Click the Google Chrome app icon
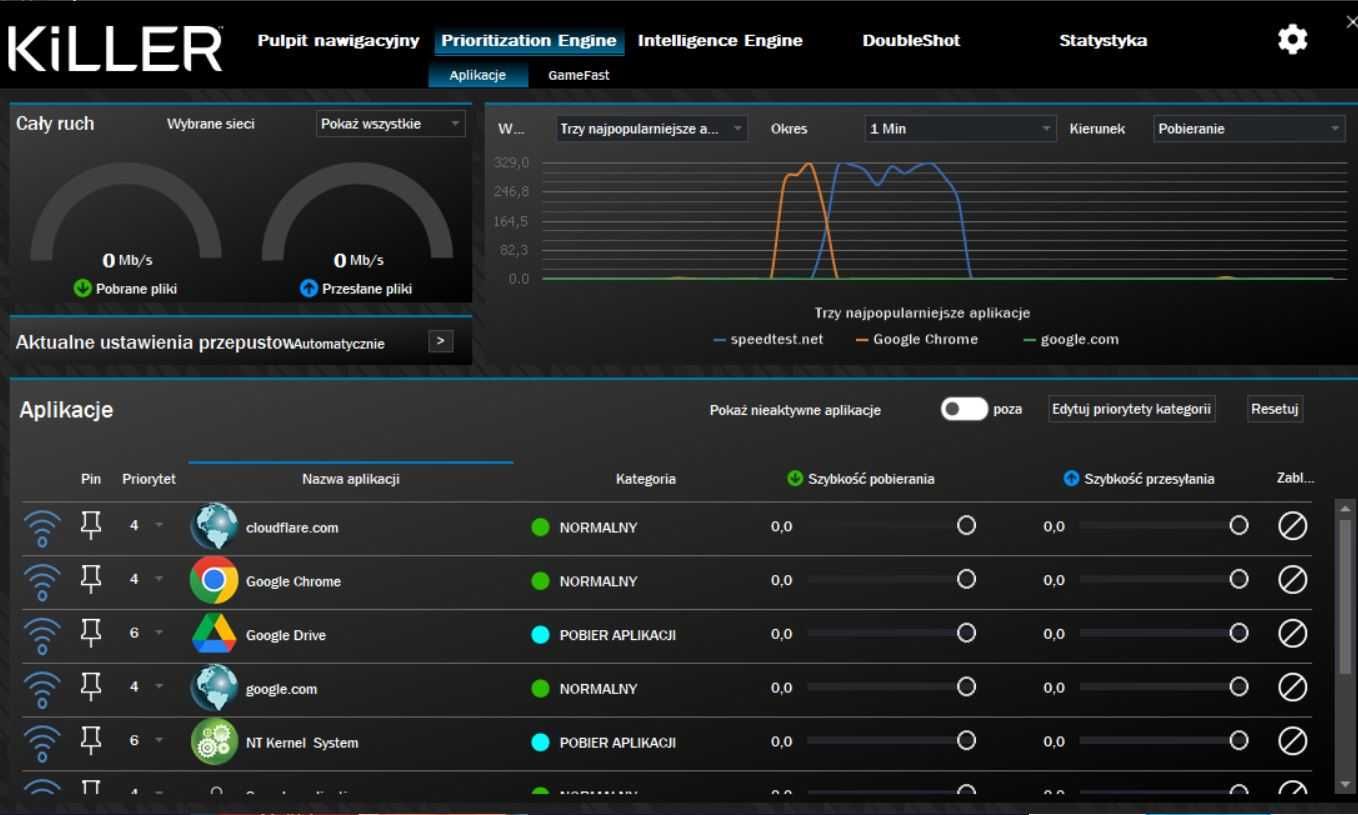The height and width of the screenshot is (815, 1358). [x=214, y=581]
